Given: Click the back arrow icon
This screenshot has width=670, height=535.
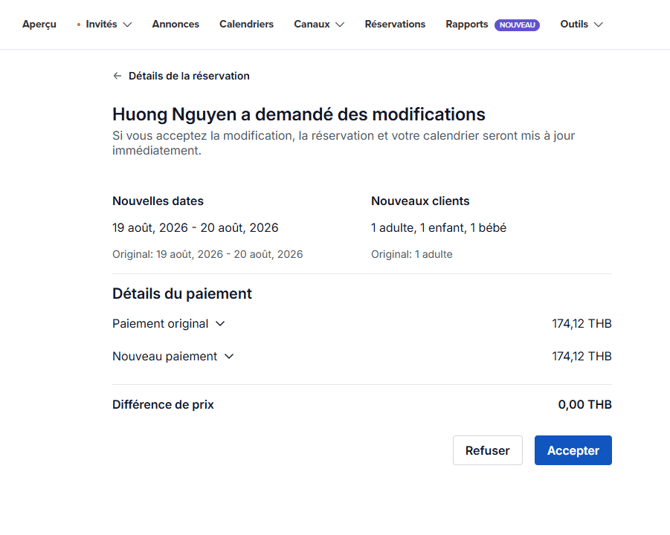Looking at the screenshot, I should (117, 76).
